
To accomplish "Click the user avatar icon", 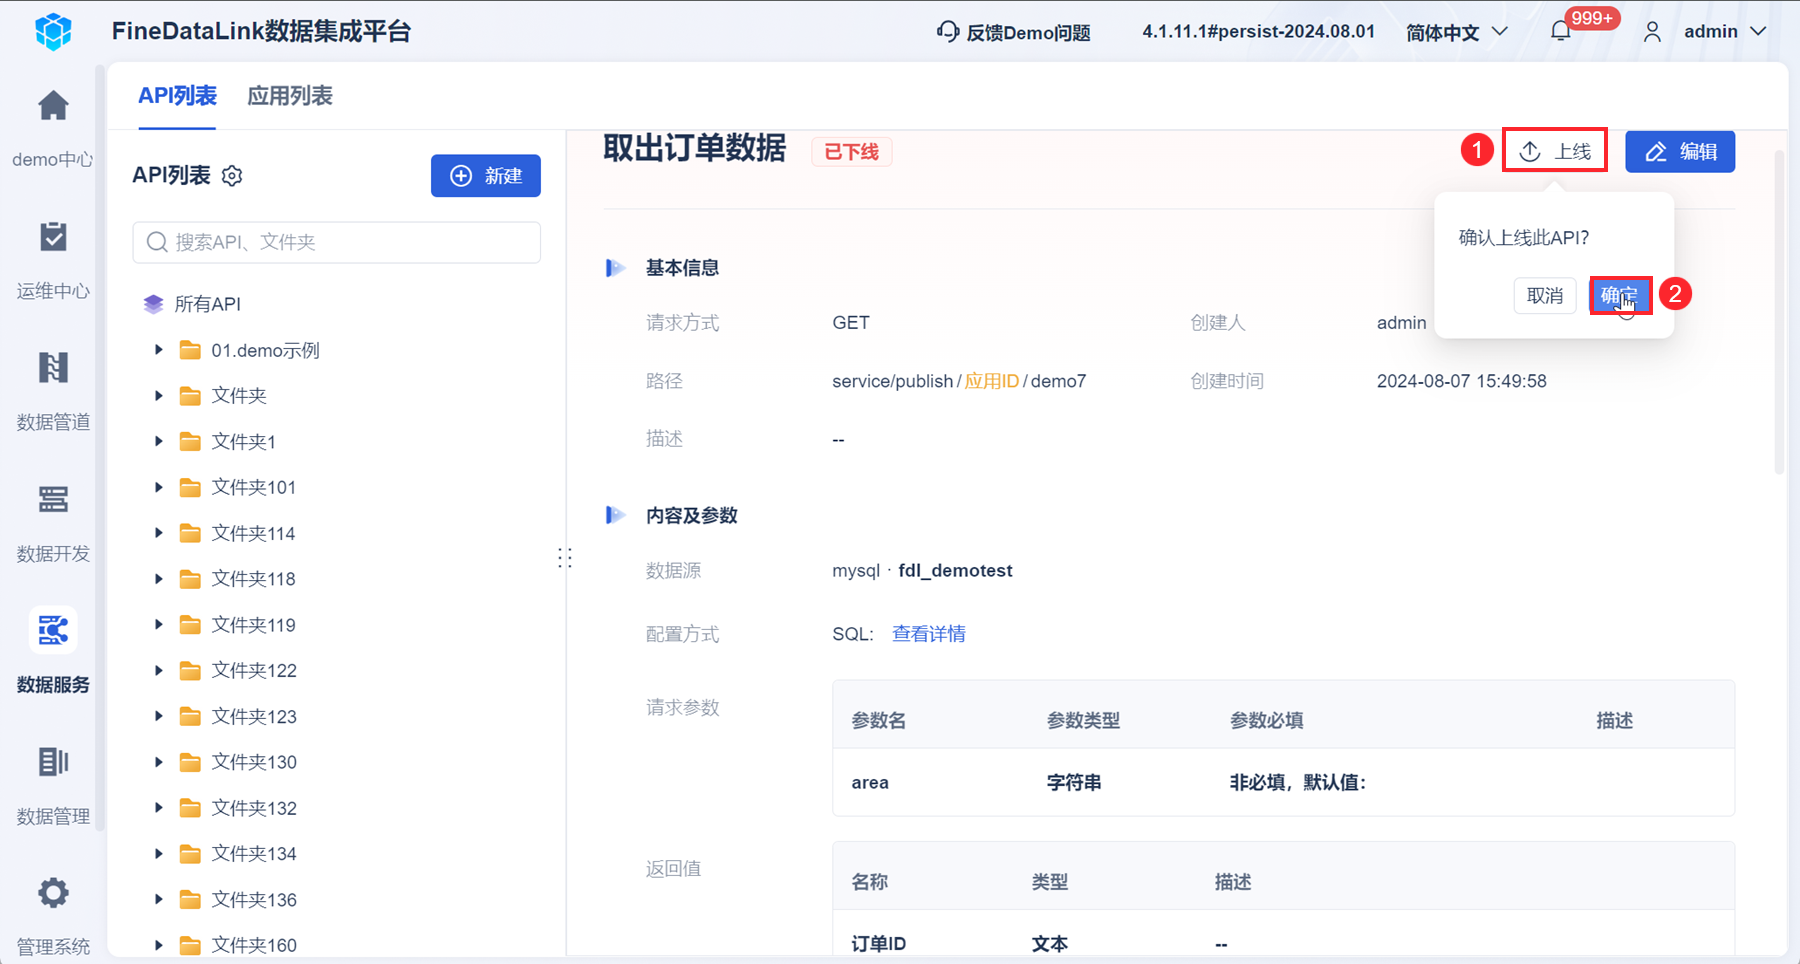I will point(1652,32).
